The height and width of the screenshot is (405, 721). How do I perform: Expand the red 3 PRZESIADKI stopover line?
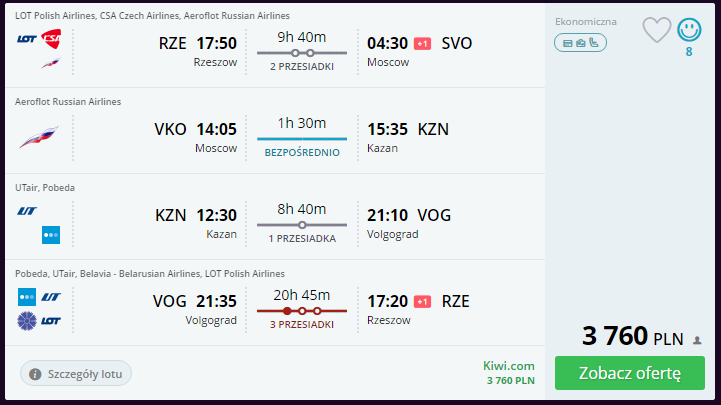[x=302, y=311]
